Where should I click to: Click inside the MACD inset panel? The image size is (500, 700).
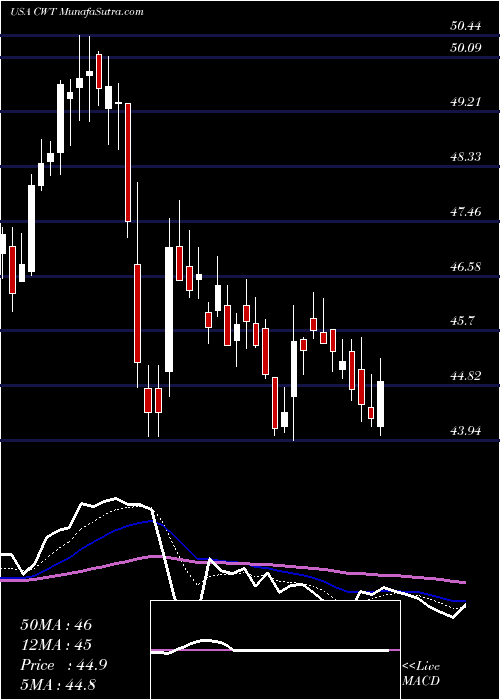[275, 650]
